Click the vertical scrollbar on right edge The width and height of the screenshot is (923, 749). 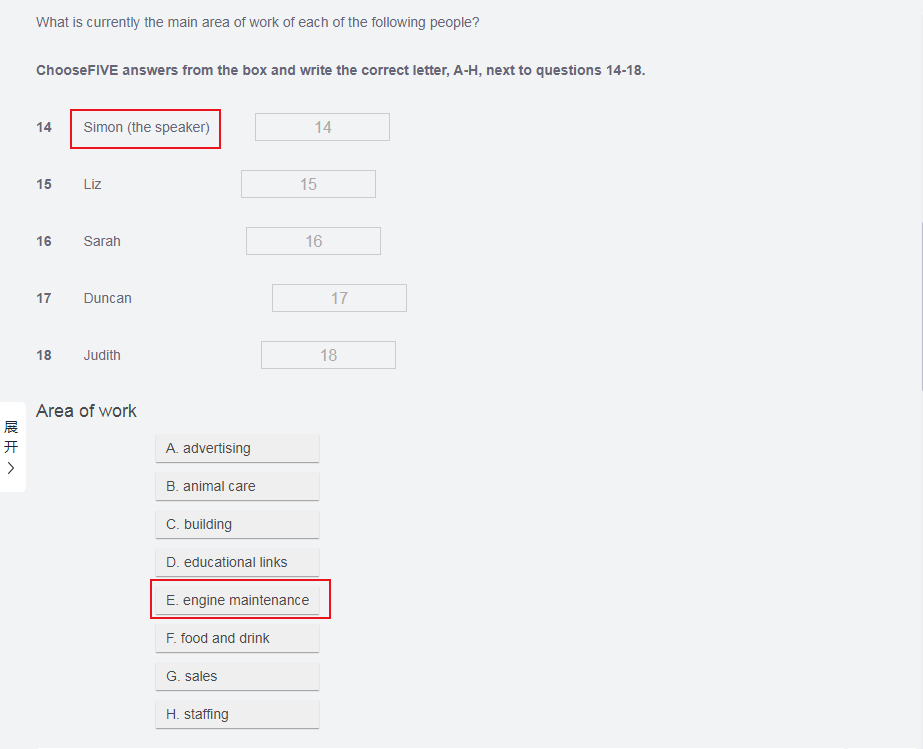[920, 300]
